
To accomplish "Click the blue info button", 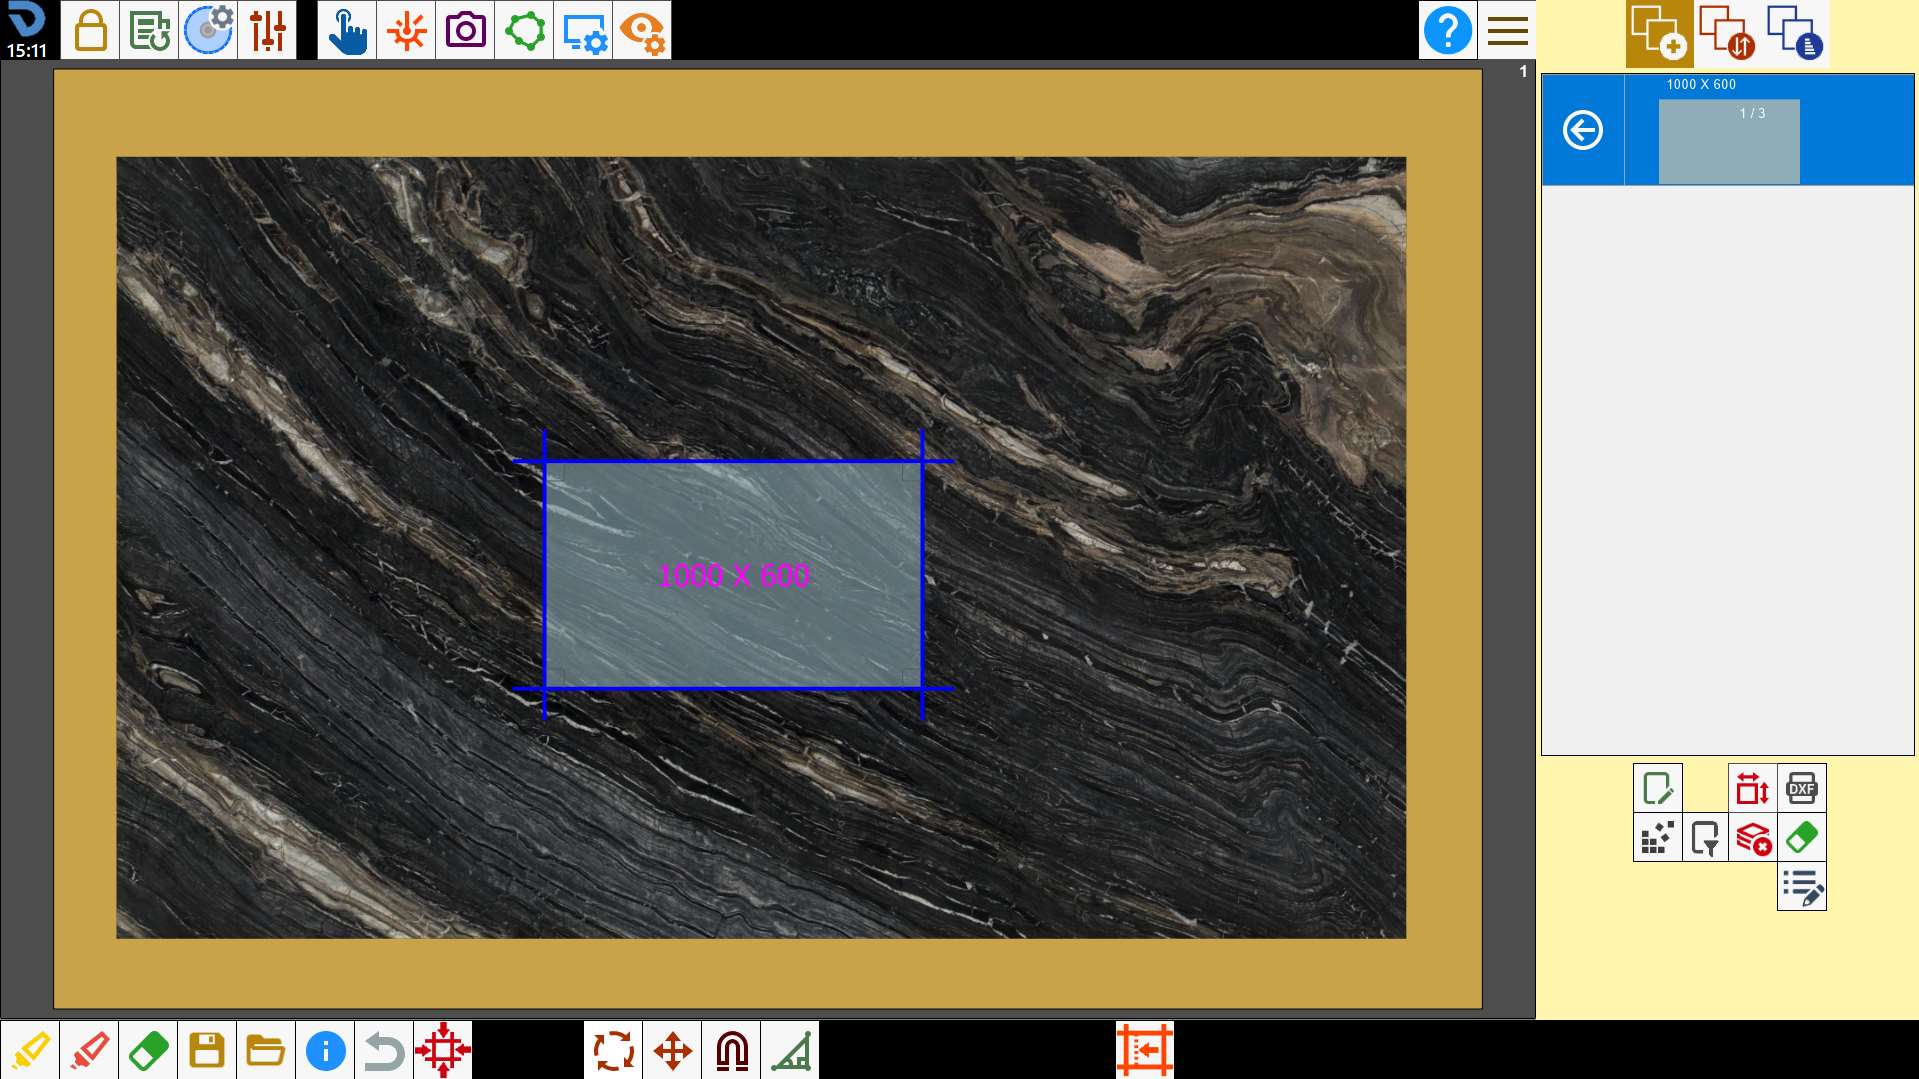I will tap(325, 1050).
